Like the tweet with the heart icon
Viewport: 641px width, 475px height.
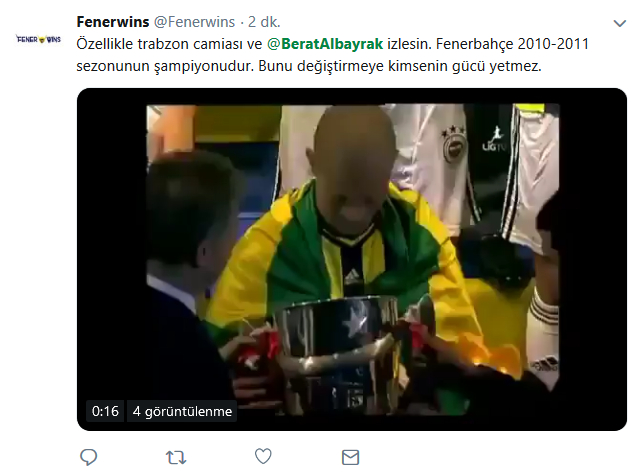tap(263, 457)
